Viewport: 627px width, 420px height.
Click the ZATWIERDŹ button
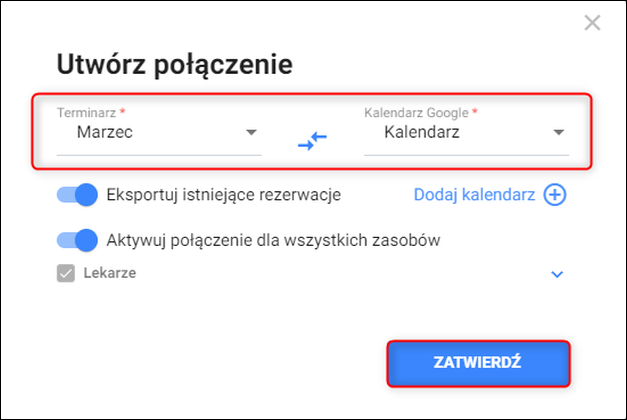coord(478,363)
